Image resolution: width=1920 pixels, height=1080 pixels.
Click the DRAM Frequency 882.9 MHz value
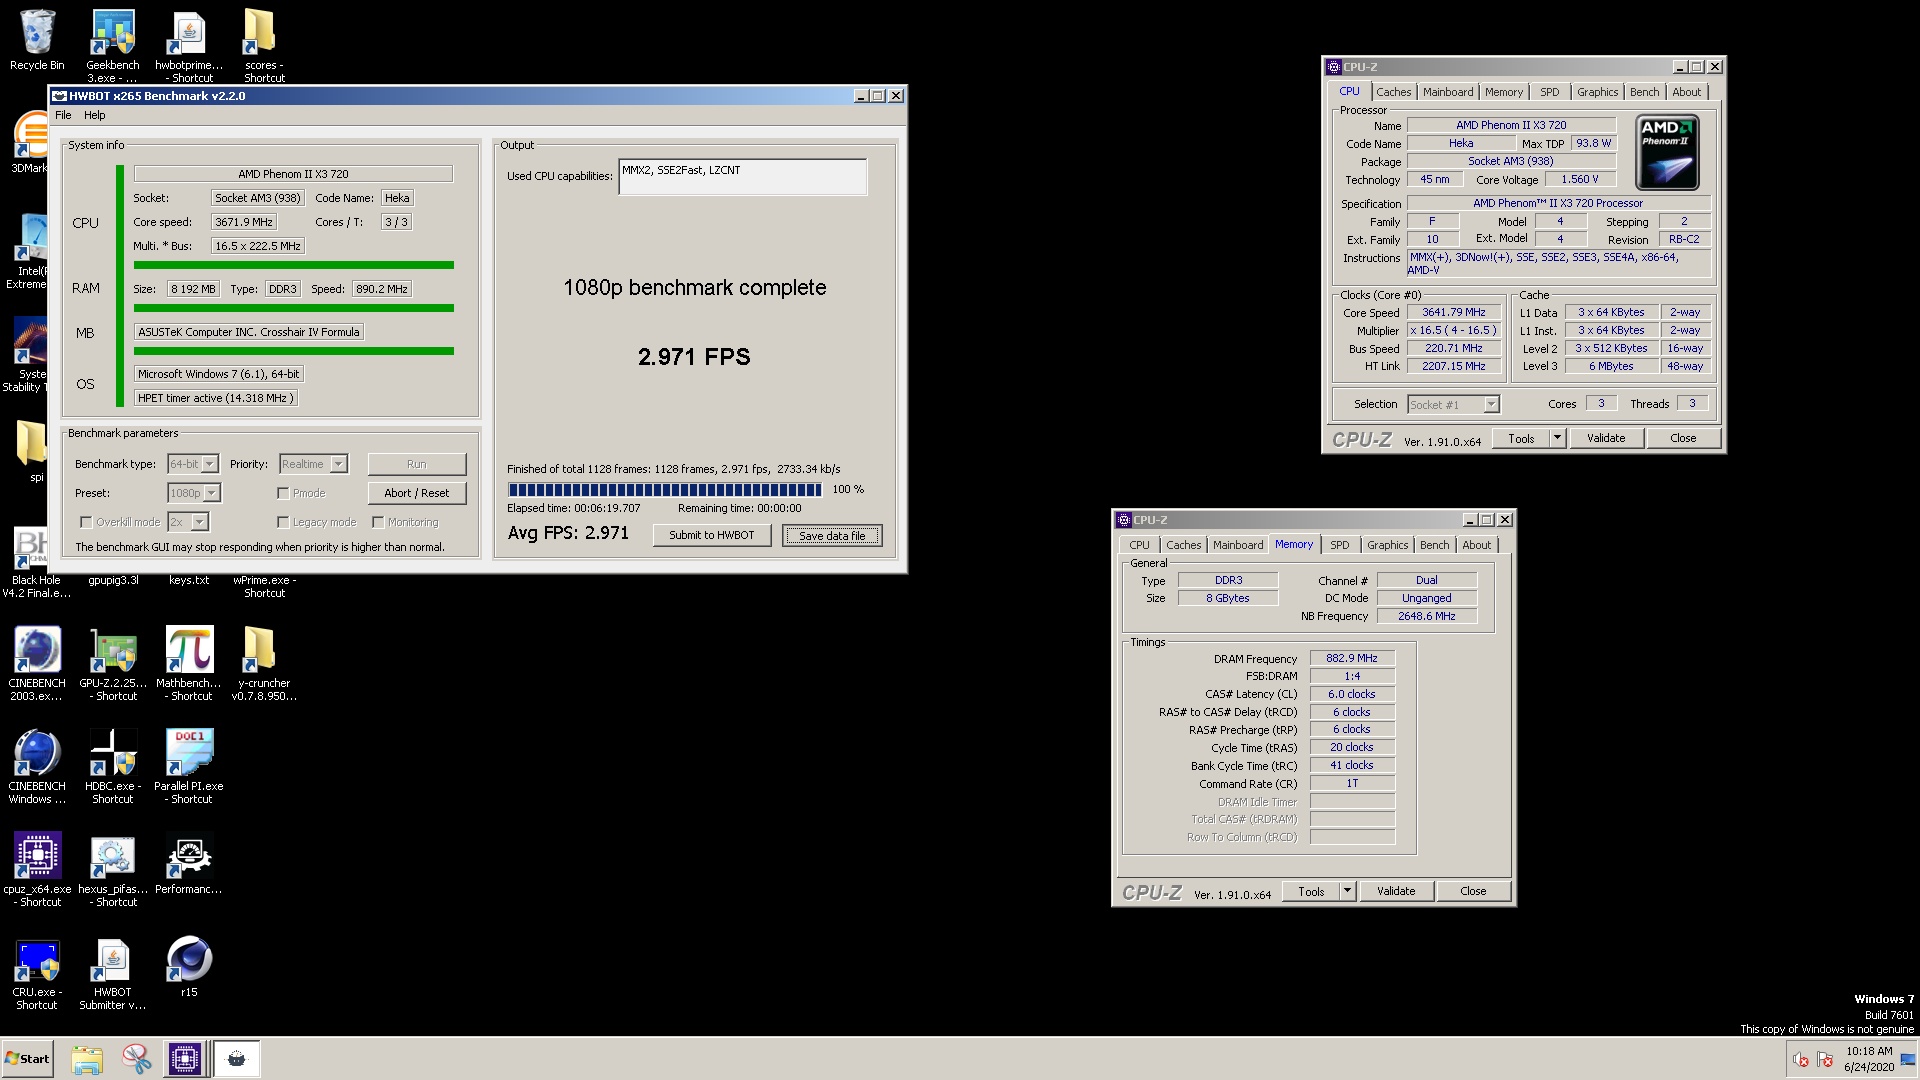coord(1352,659)
